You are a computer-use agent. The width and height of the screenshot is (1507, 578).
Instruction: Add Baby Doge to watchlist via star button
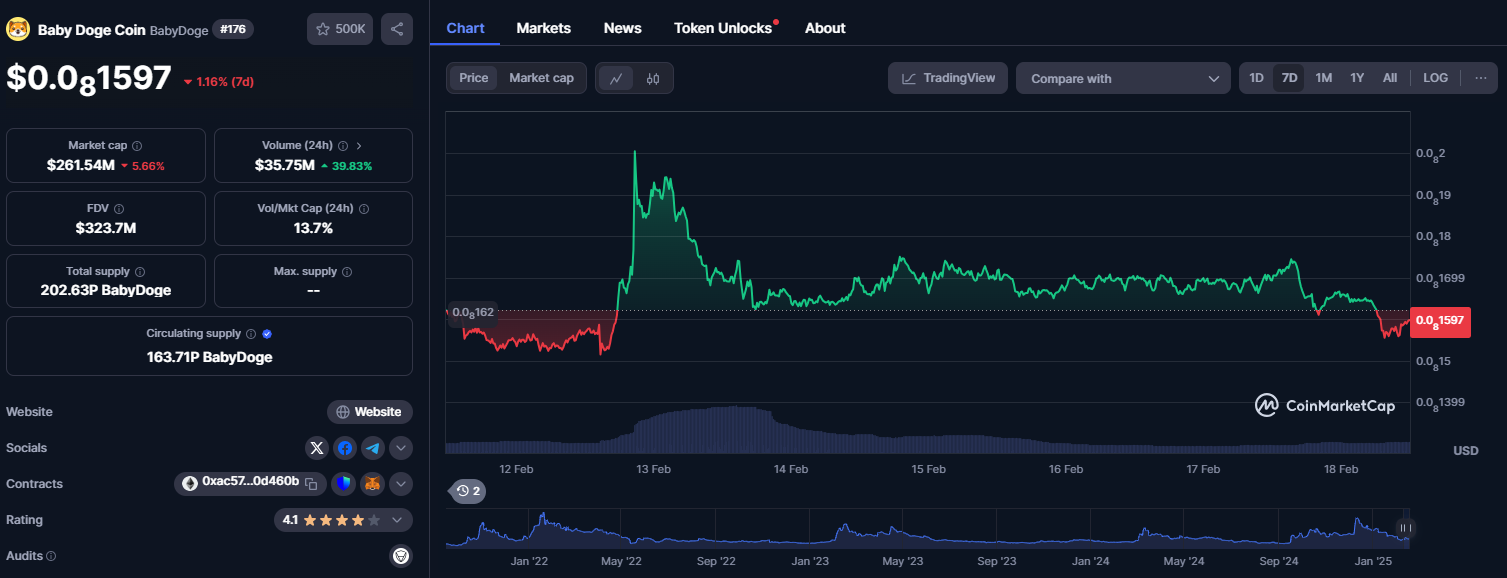tap(340, 29)
